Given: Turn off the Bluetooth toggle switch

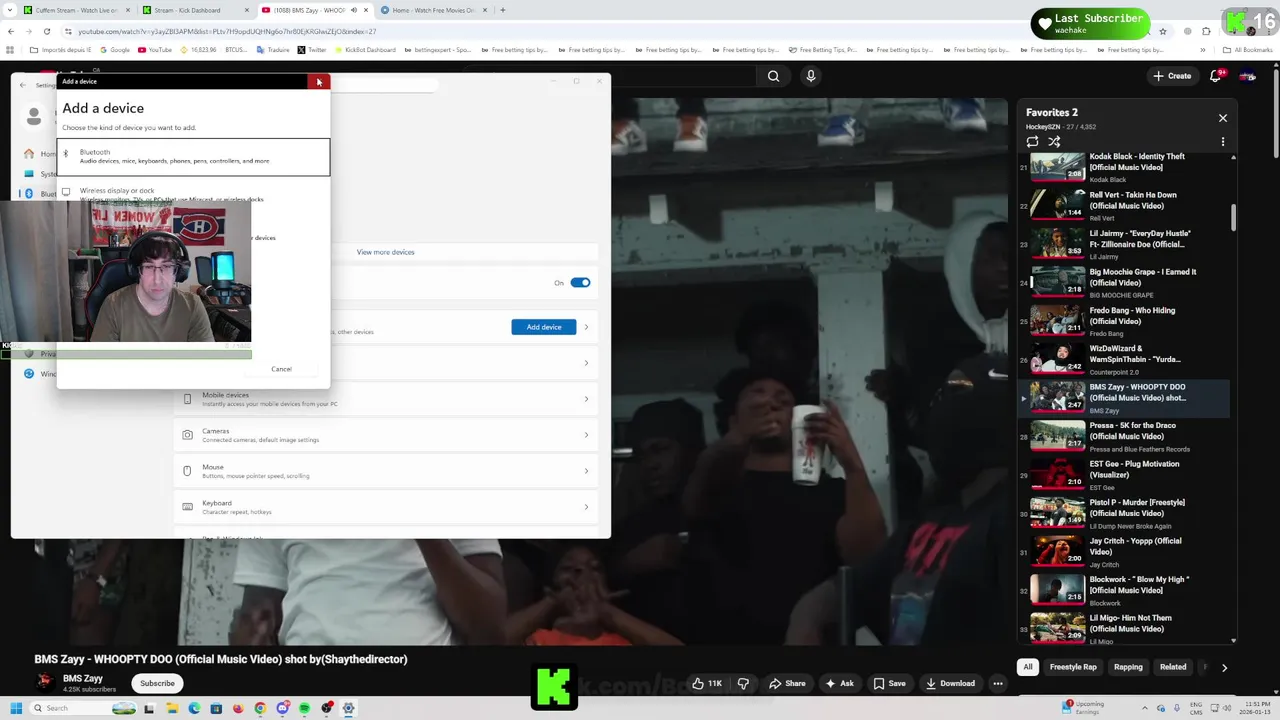Looking at the screenshot, I should tap(580, 283).
